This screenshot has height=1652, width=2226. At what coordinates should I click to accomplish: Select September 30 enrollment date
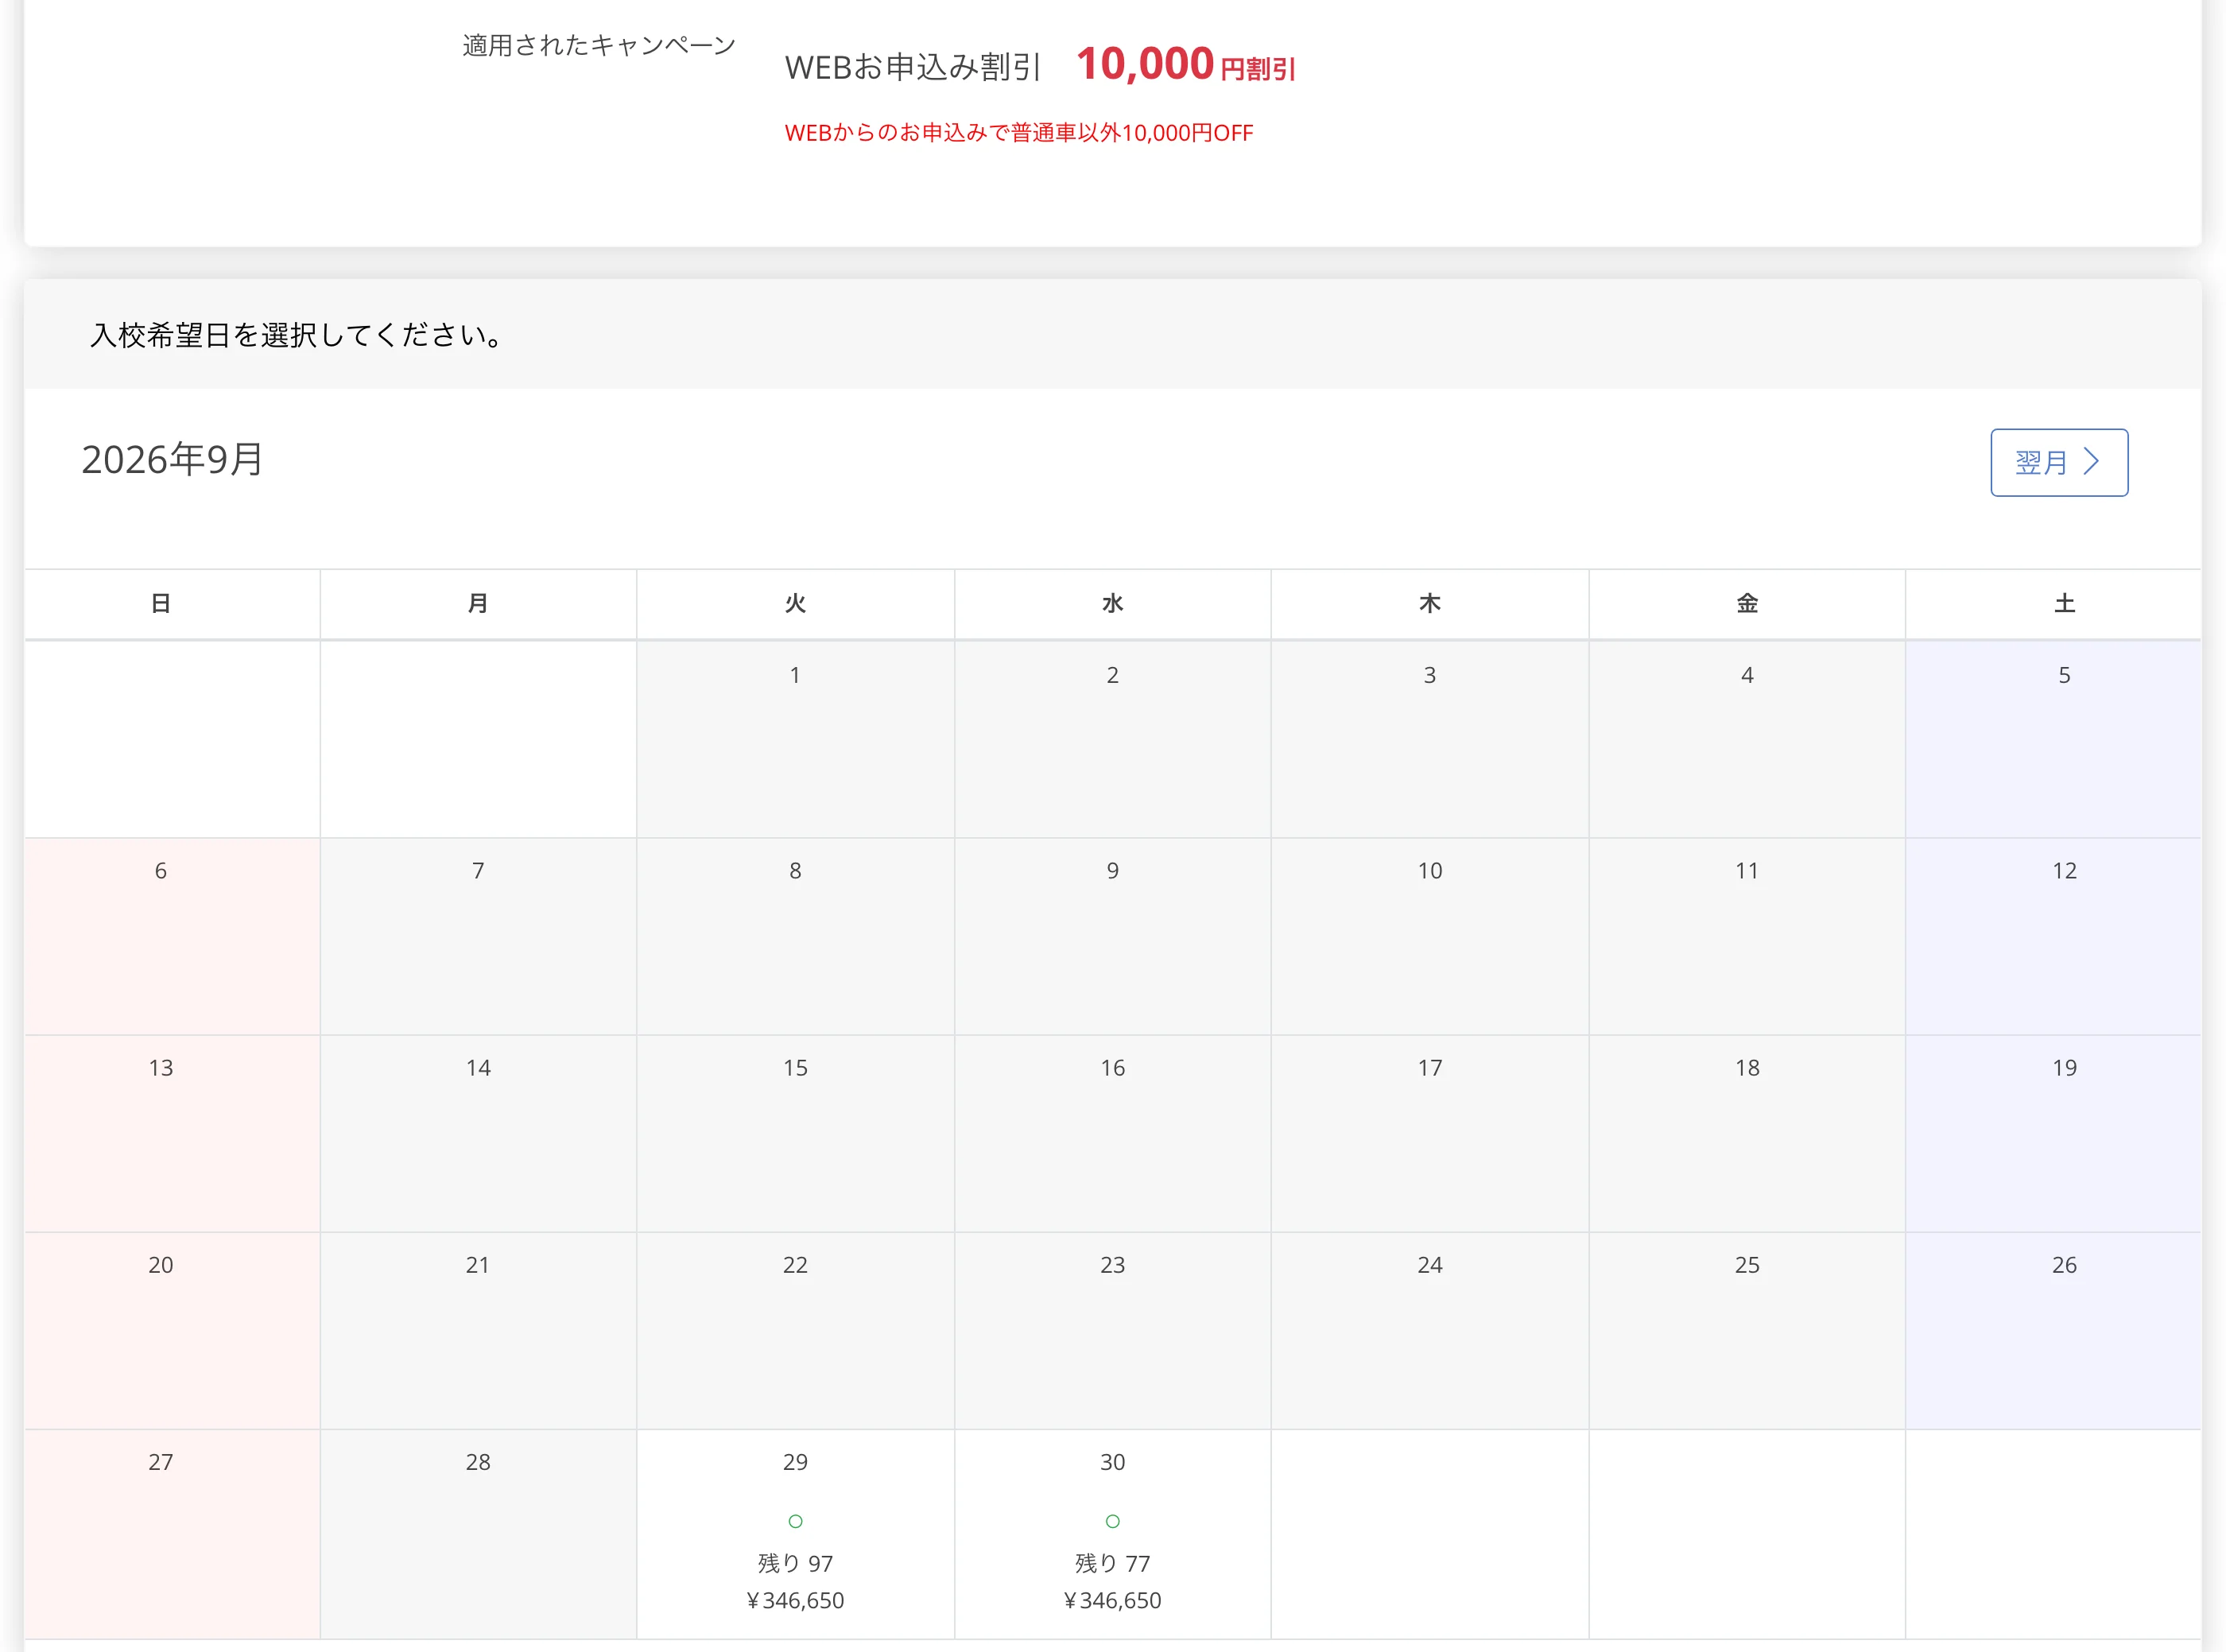pyautogui.click(x=1112, y=1533)
